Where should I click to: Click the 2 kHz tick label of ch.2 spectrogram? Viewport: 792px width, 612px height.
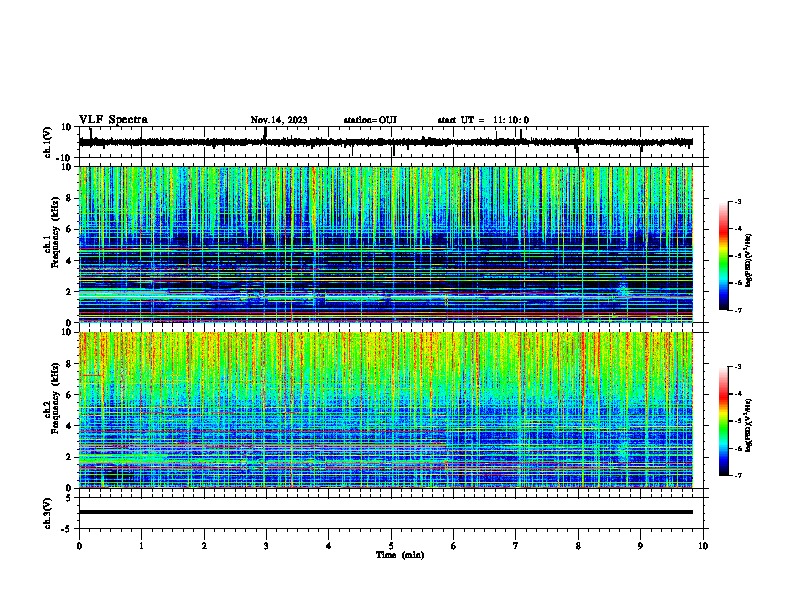tap(69, 457)
